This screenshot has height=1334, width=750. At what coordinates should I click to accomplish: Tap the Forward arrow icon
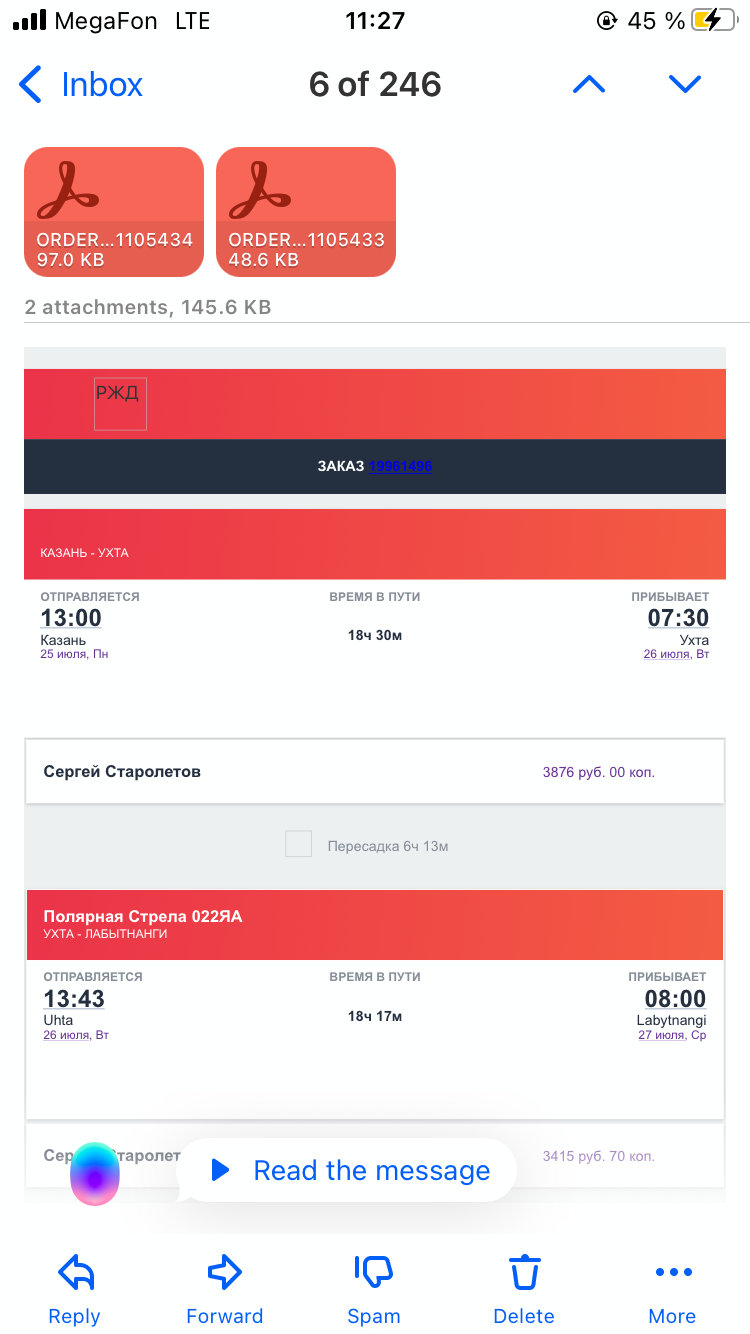tap(224, 1273)
